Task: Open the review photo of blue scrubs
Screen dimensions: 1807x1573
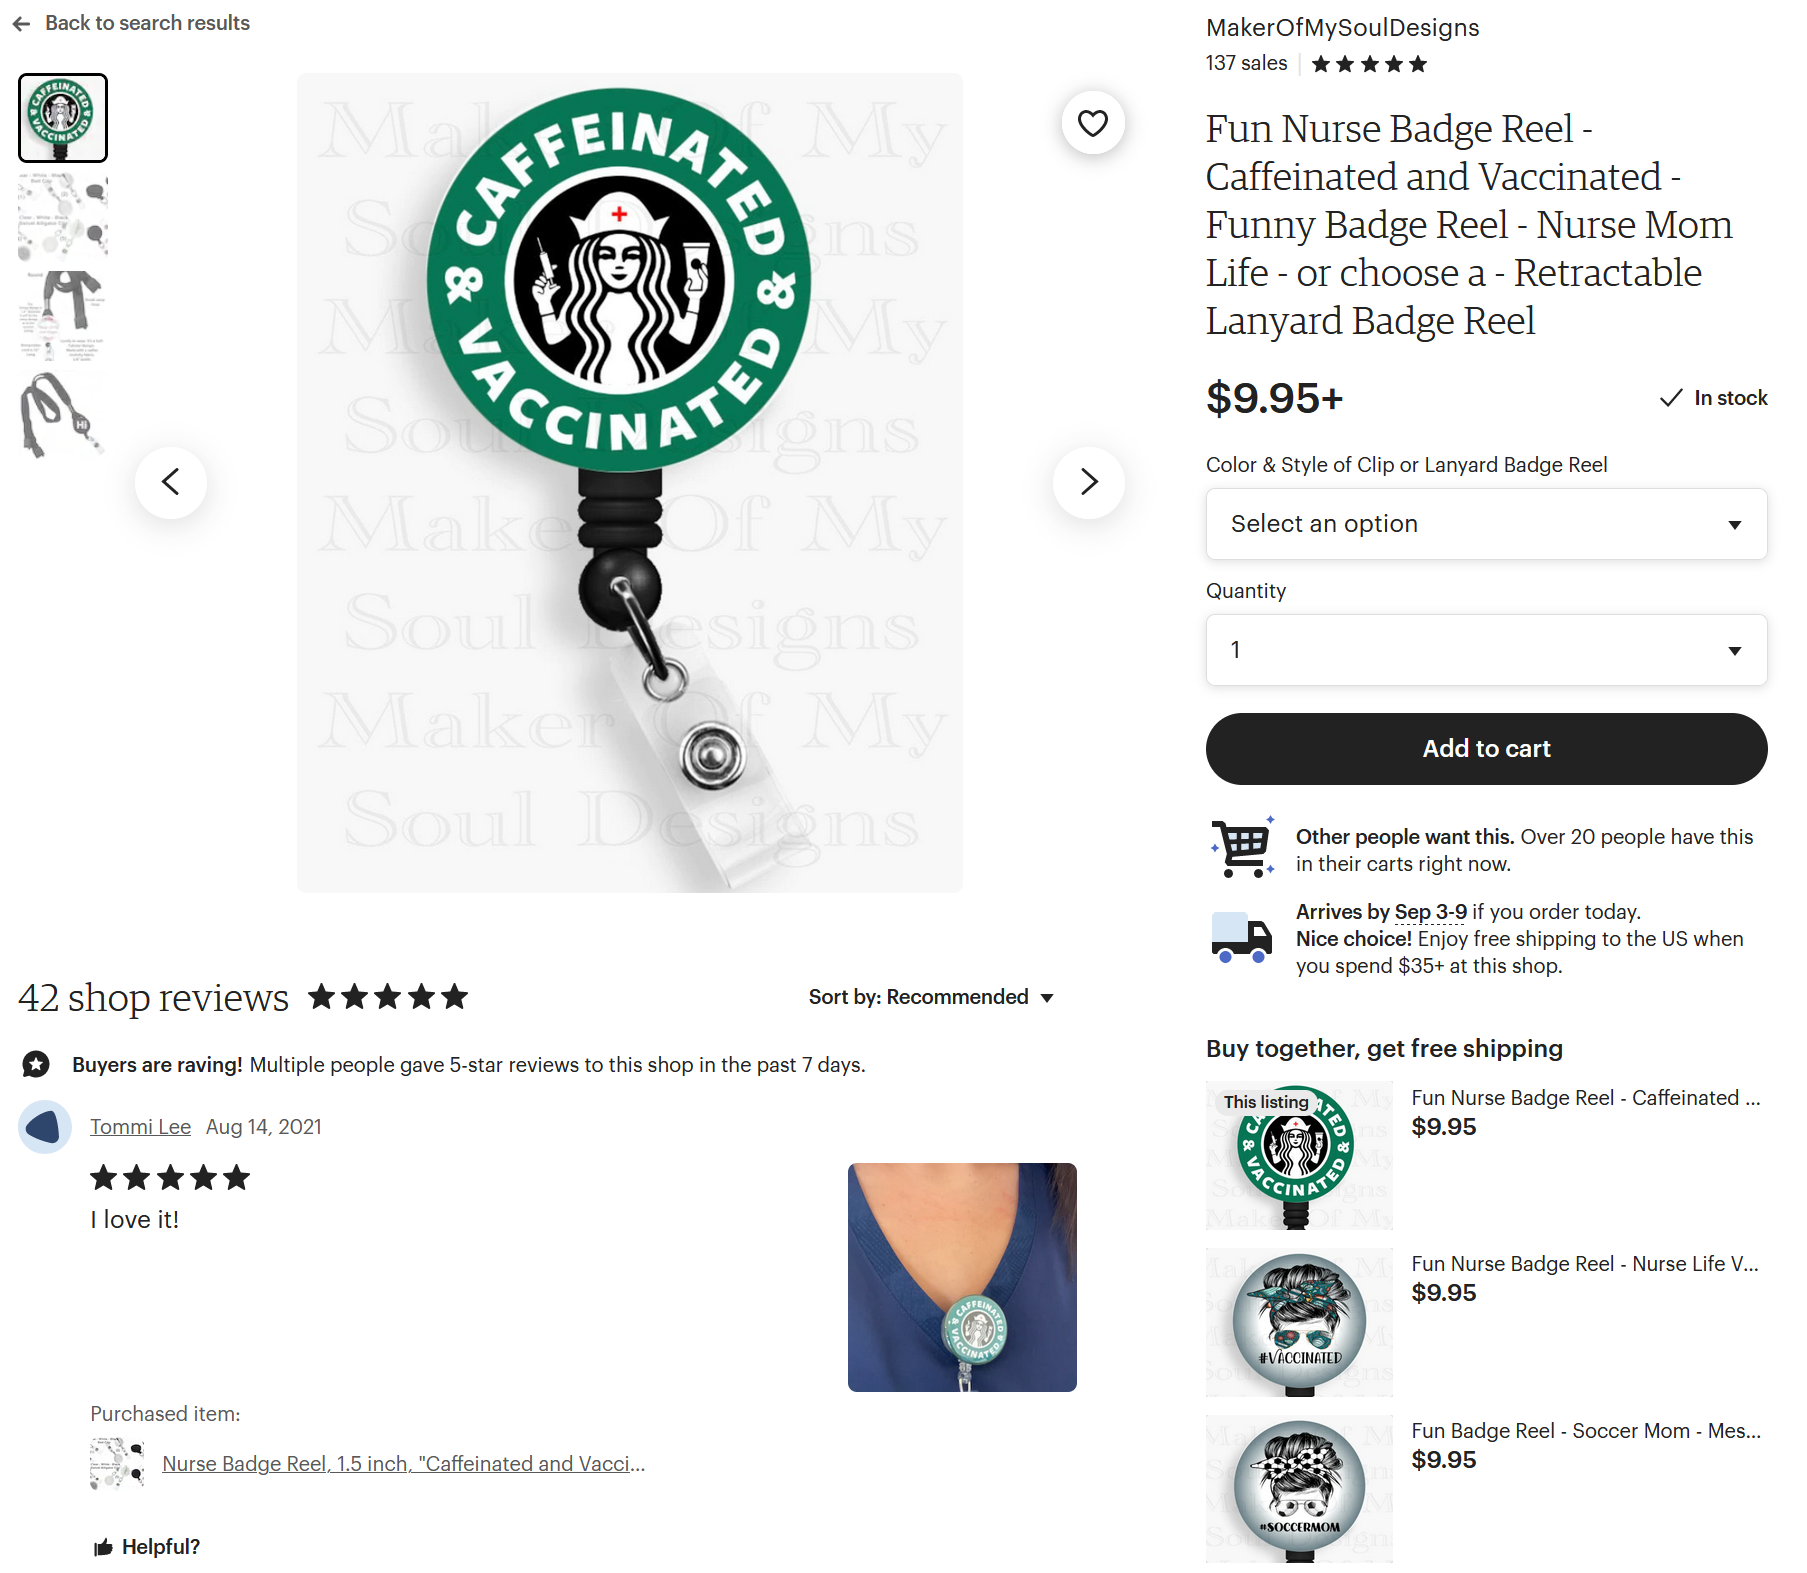Action: point(962,1277)
